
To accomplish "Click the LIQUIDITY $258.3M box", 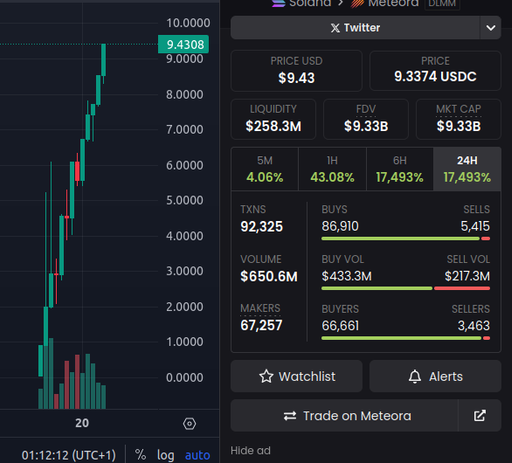I will [x=273, y=119].
